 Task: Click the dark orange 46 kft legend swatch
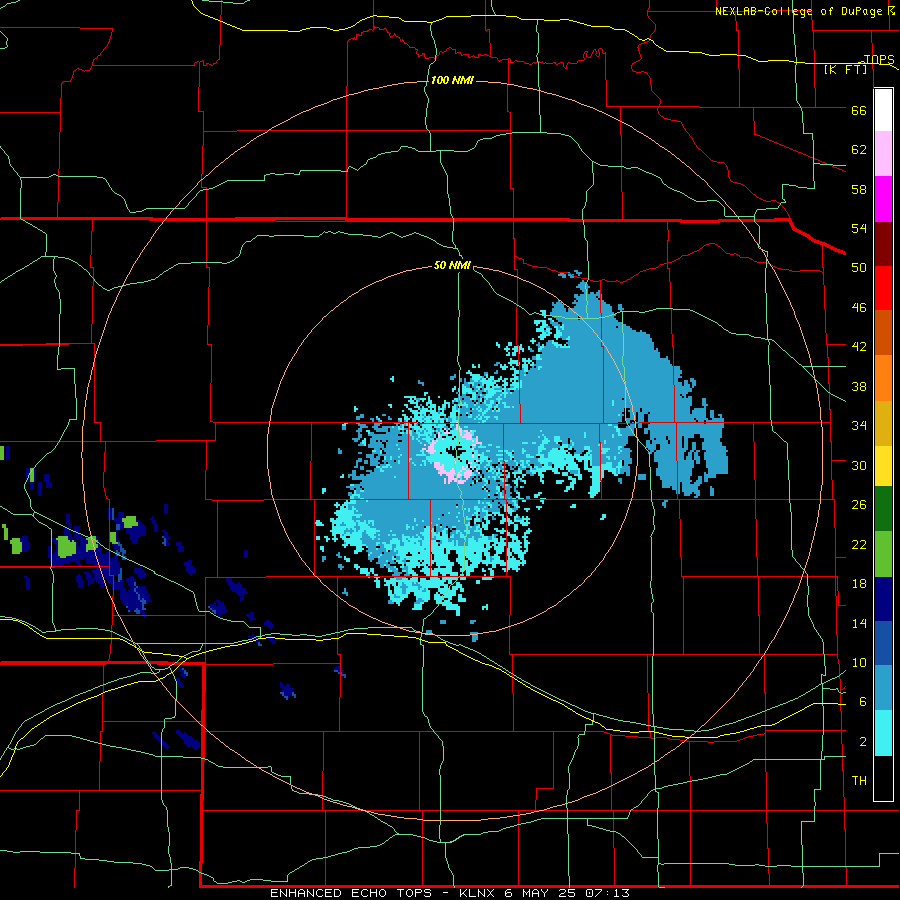pos(883,332)
